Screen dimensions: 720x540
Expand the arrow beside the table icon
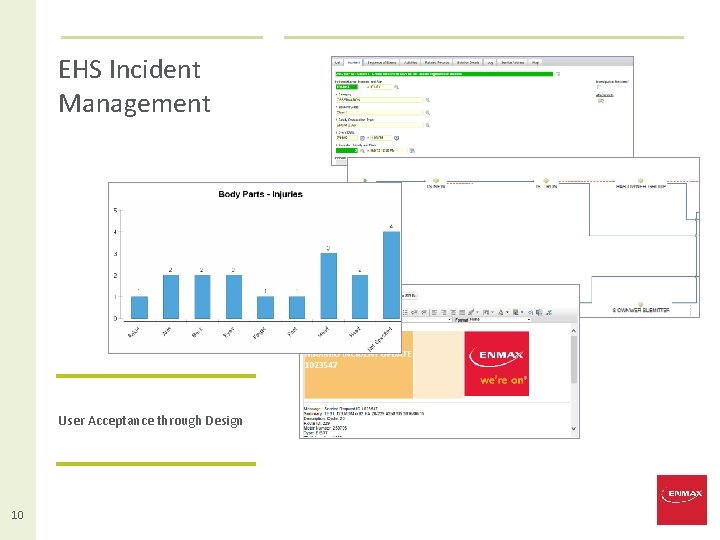pyautogui.click(x=493, y=312)
